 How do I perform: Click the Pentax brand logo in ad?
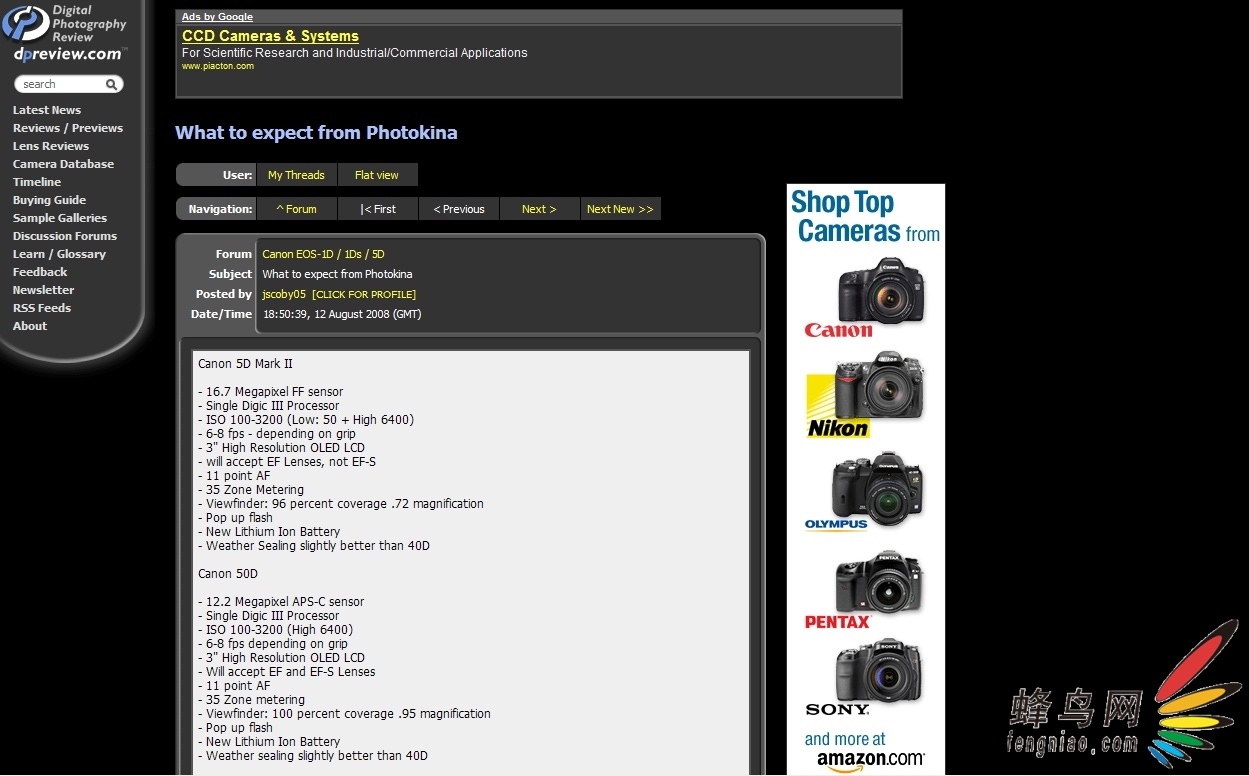point(838,622)
